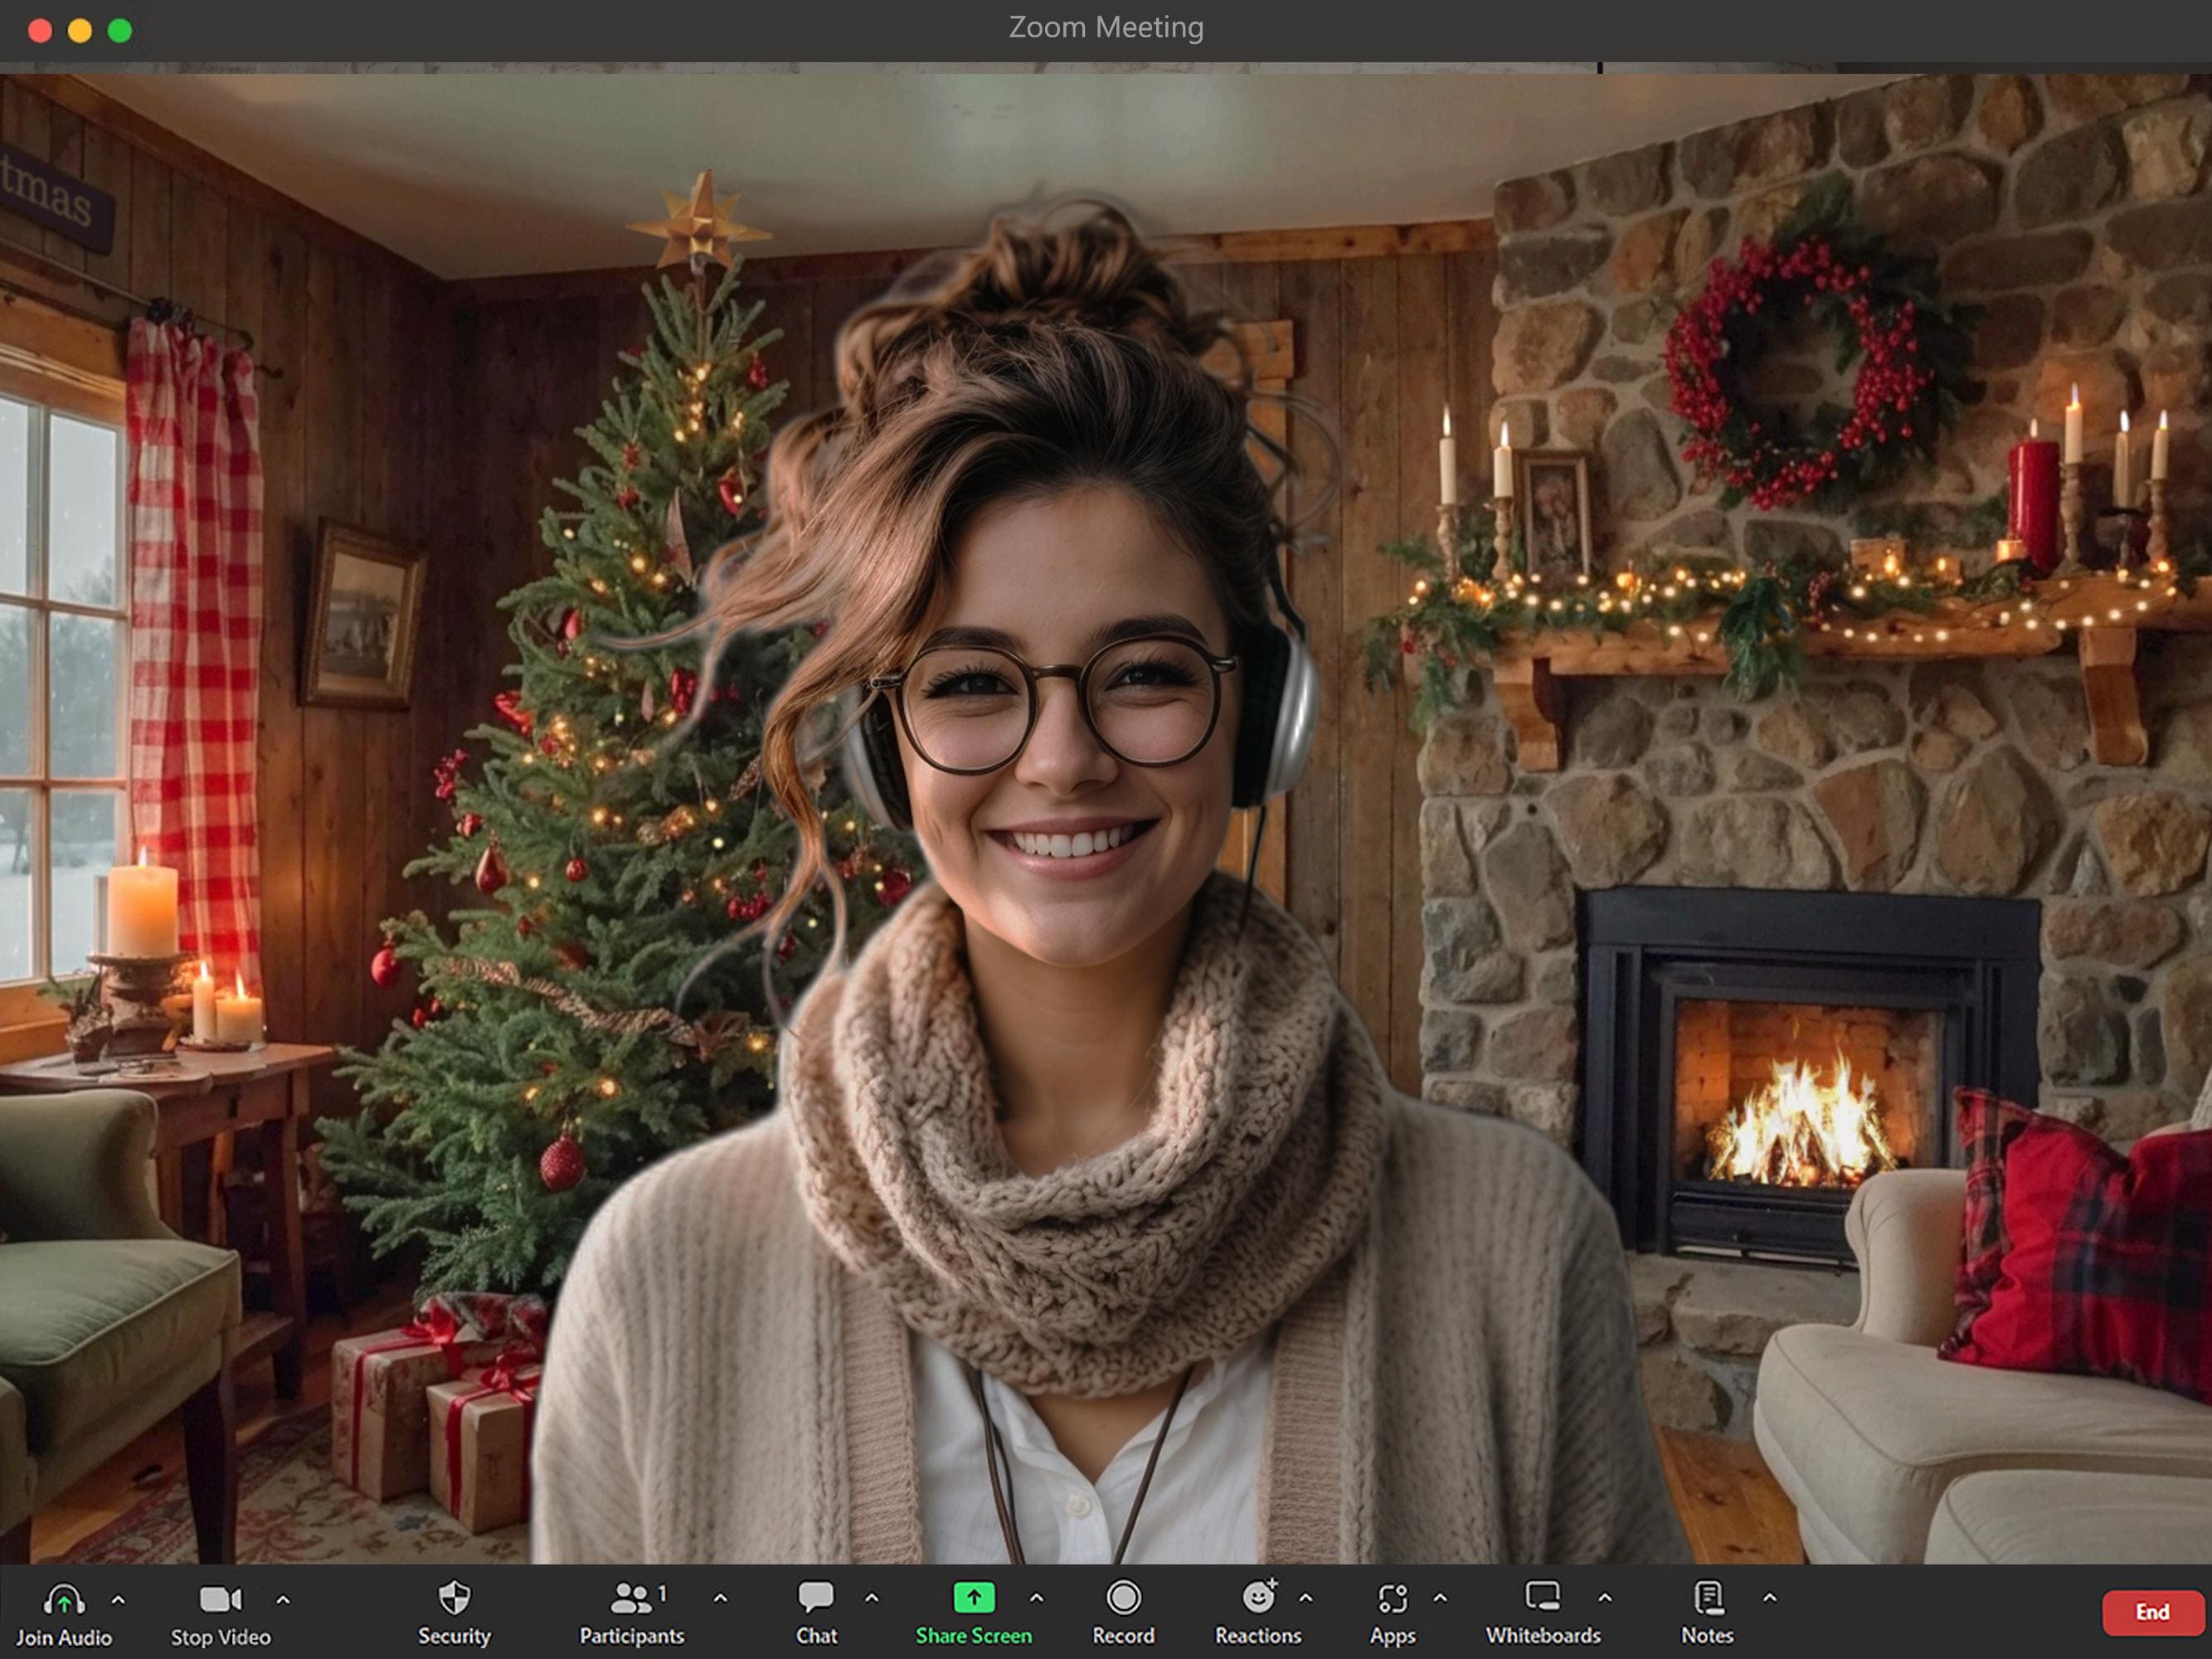Open the Whiteboards chevron menu
The height and width of the screenshot is (1659, 2212).
[1605, 1600]
